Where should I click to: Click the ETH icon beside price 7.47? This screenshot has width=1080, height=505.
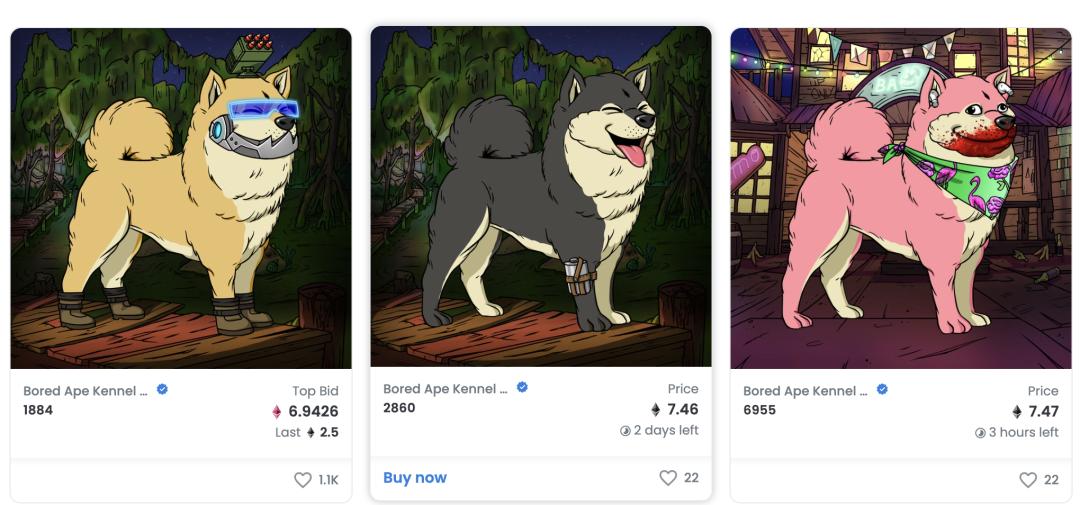tap(1017, 412)
